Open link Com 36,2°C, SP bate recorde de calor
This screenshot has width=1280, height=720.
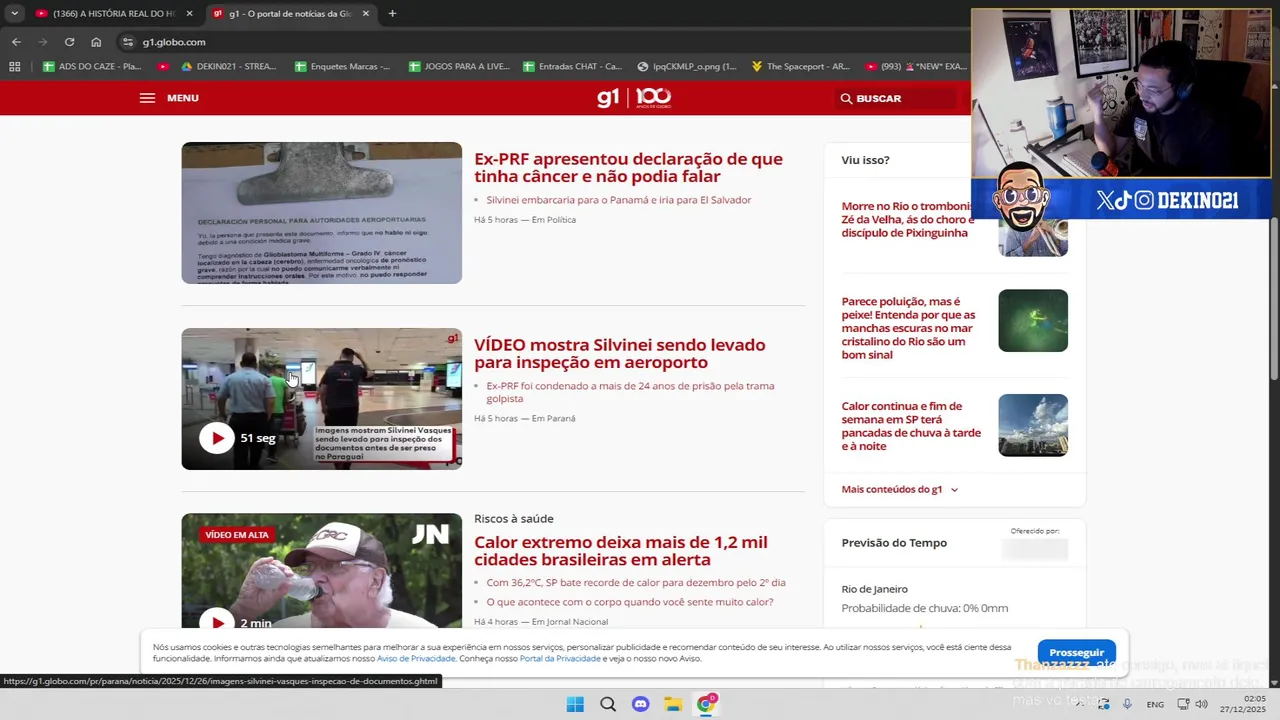click(x=636, y=582)
